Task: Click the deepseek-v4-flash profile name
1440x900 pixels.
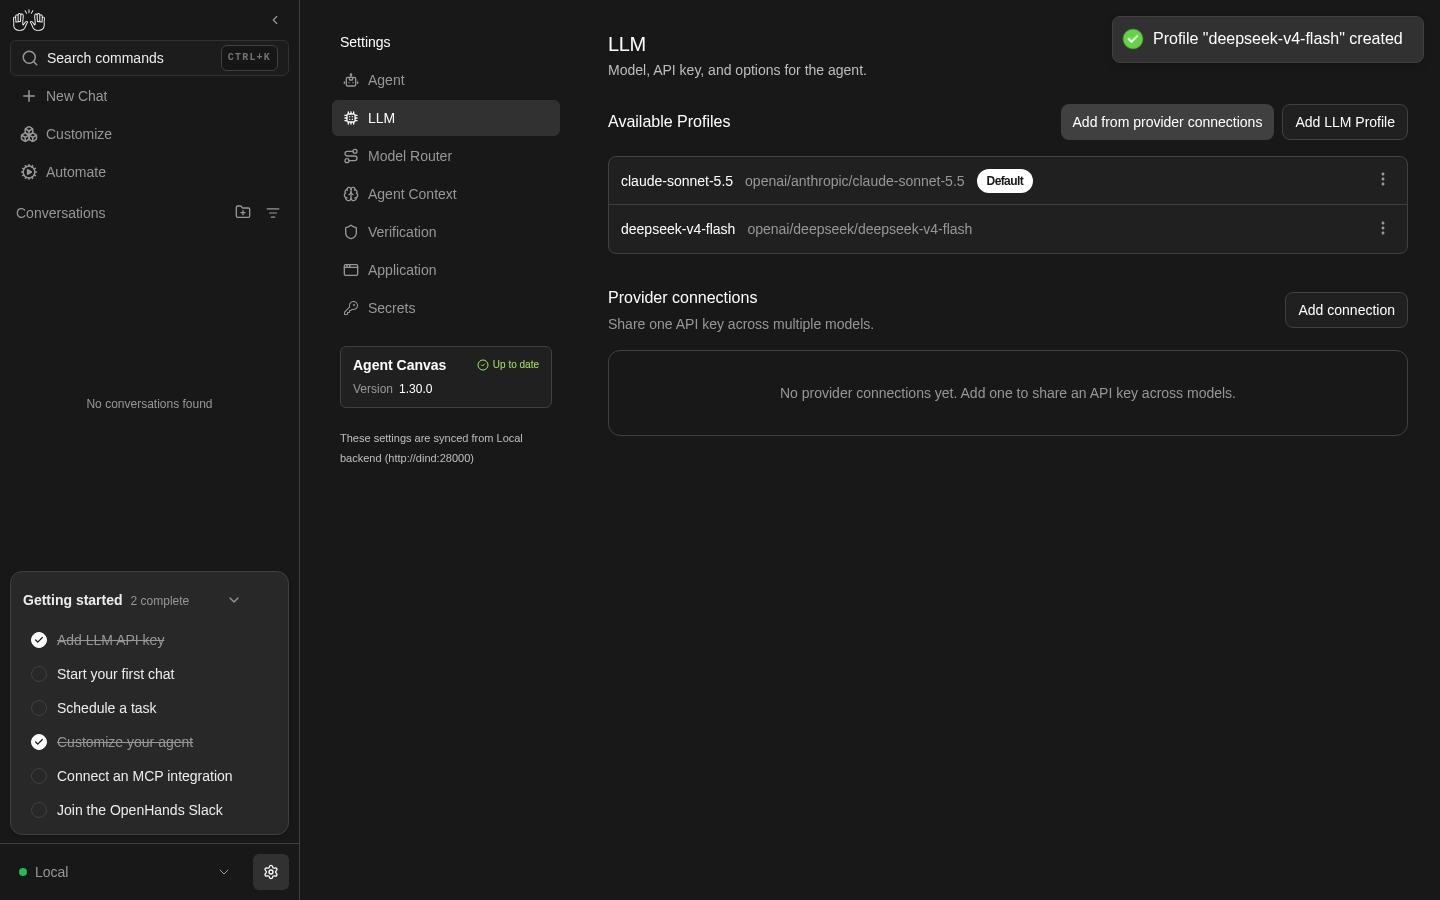Action: 678,229
